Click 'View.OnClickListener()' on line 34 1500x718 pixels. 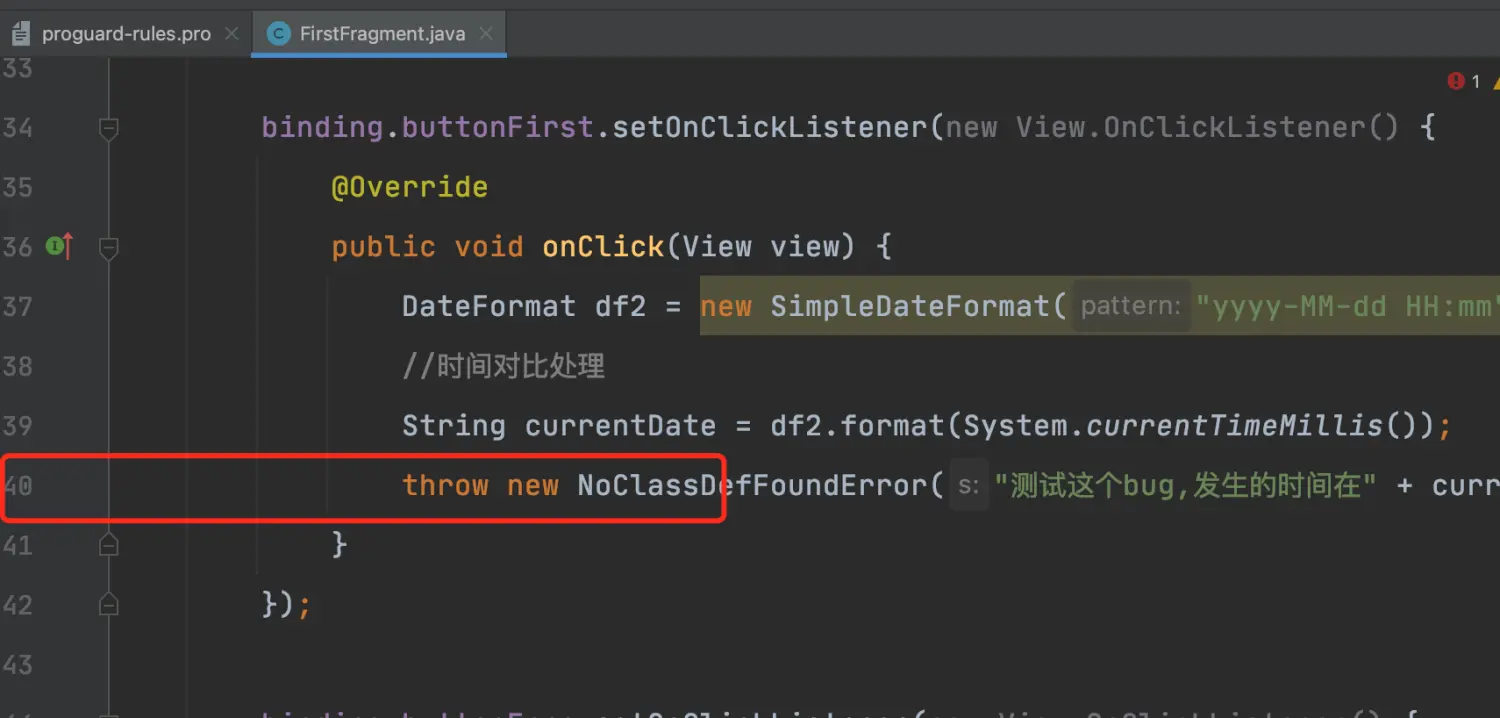1207,128
